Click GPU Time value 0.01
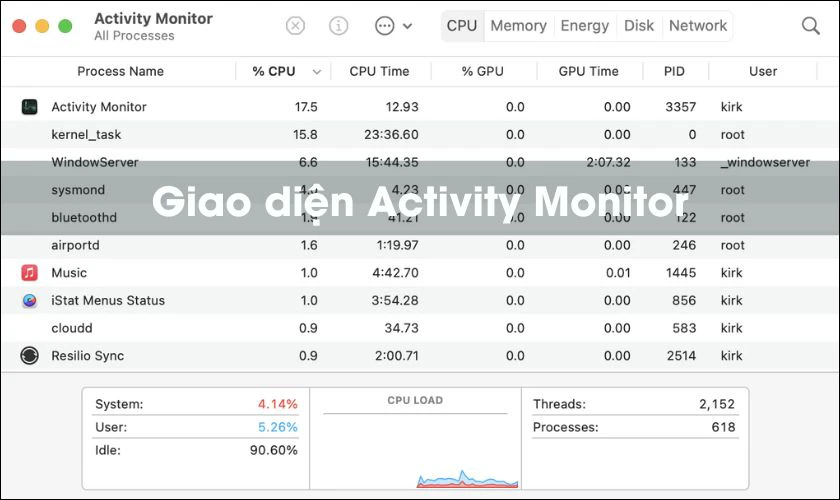The image size is (840, 500). (618, 273)
